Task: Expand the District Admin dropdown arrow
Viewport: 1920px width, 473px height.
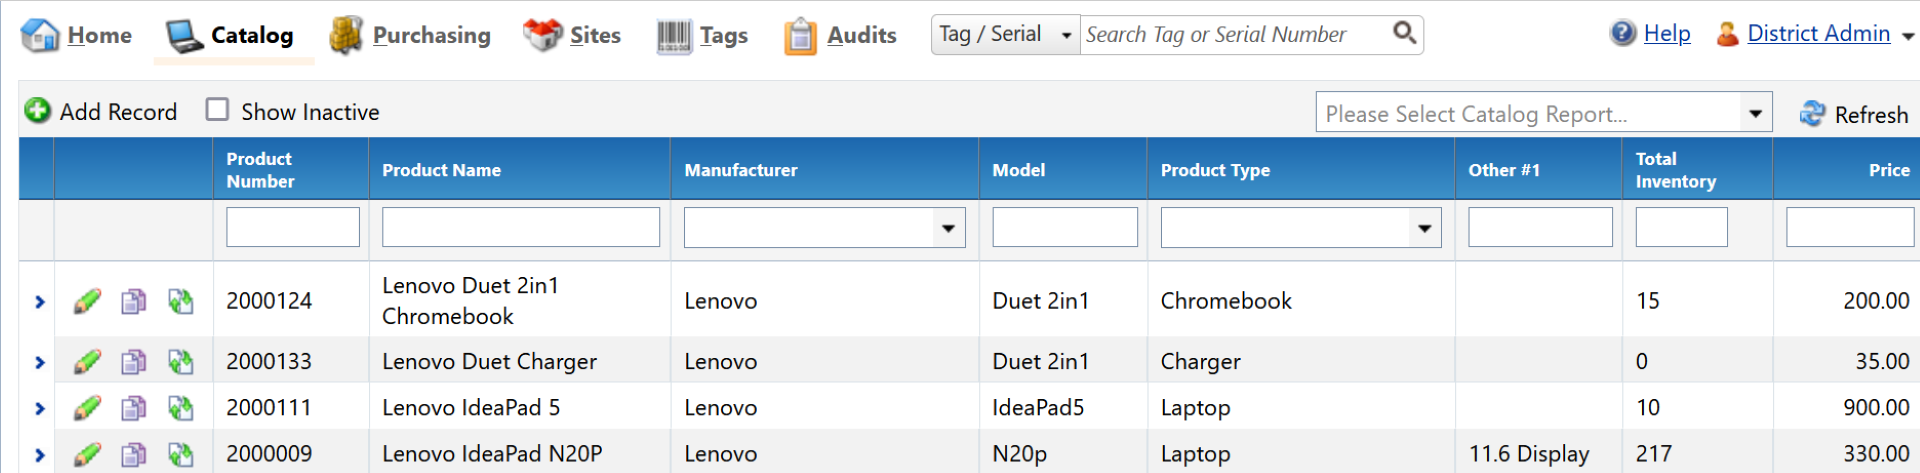Action: click(1907, 35)
